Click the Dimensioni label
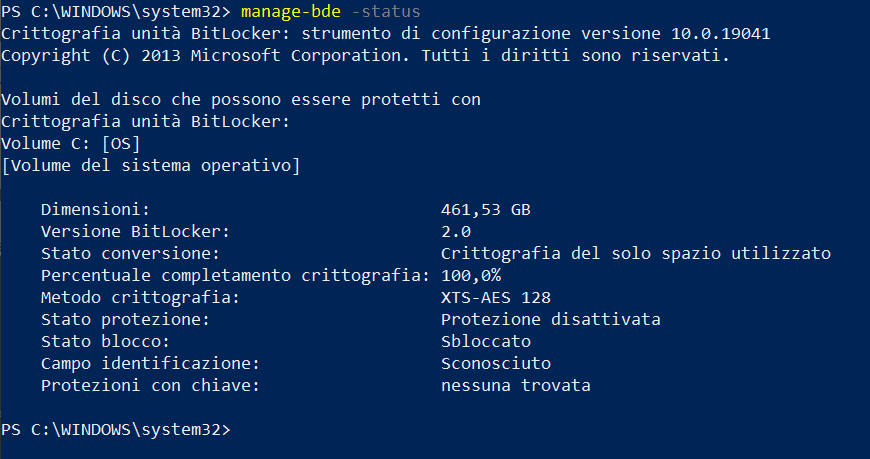 tap(94, 209)
